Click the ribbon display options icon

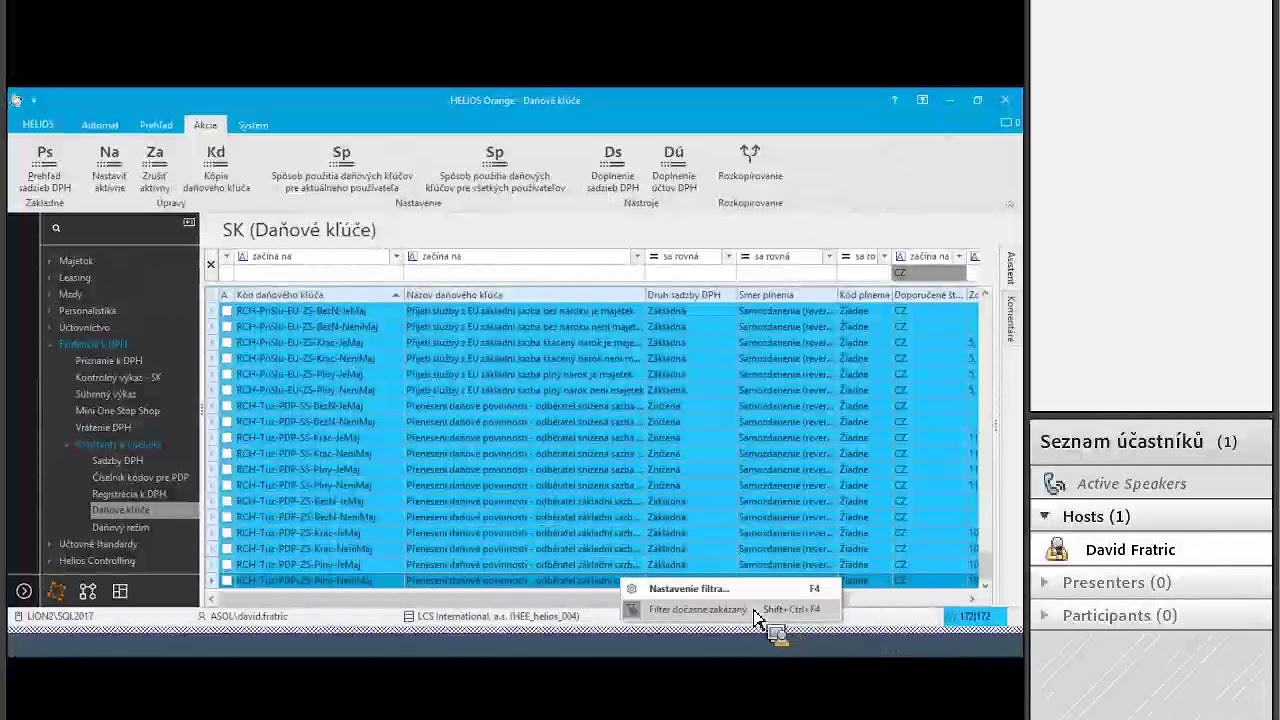point(922,100)
